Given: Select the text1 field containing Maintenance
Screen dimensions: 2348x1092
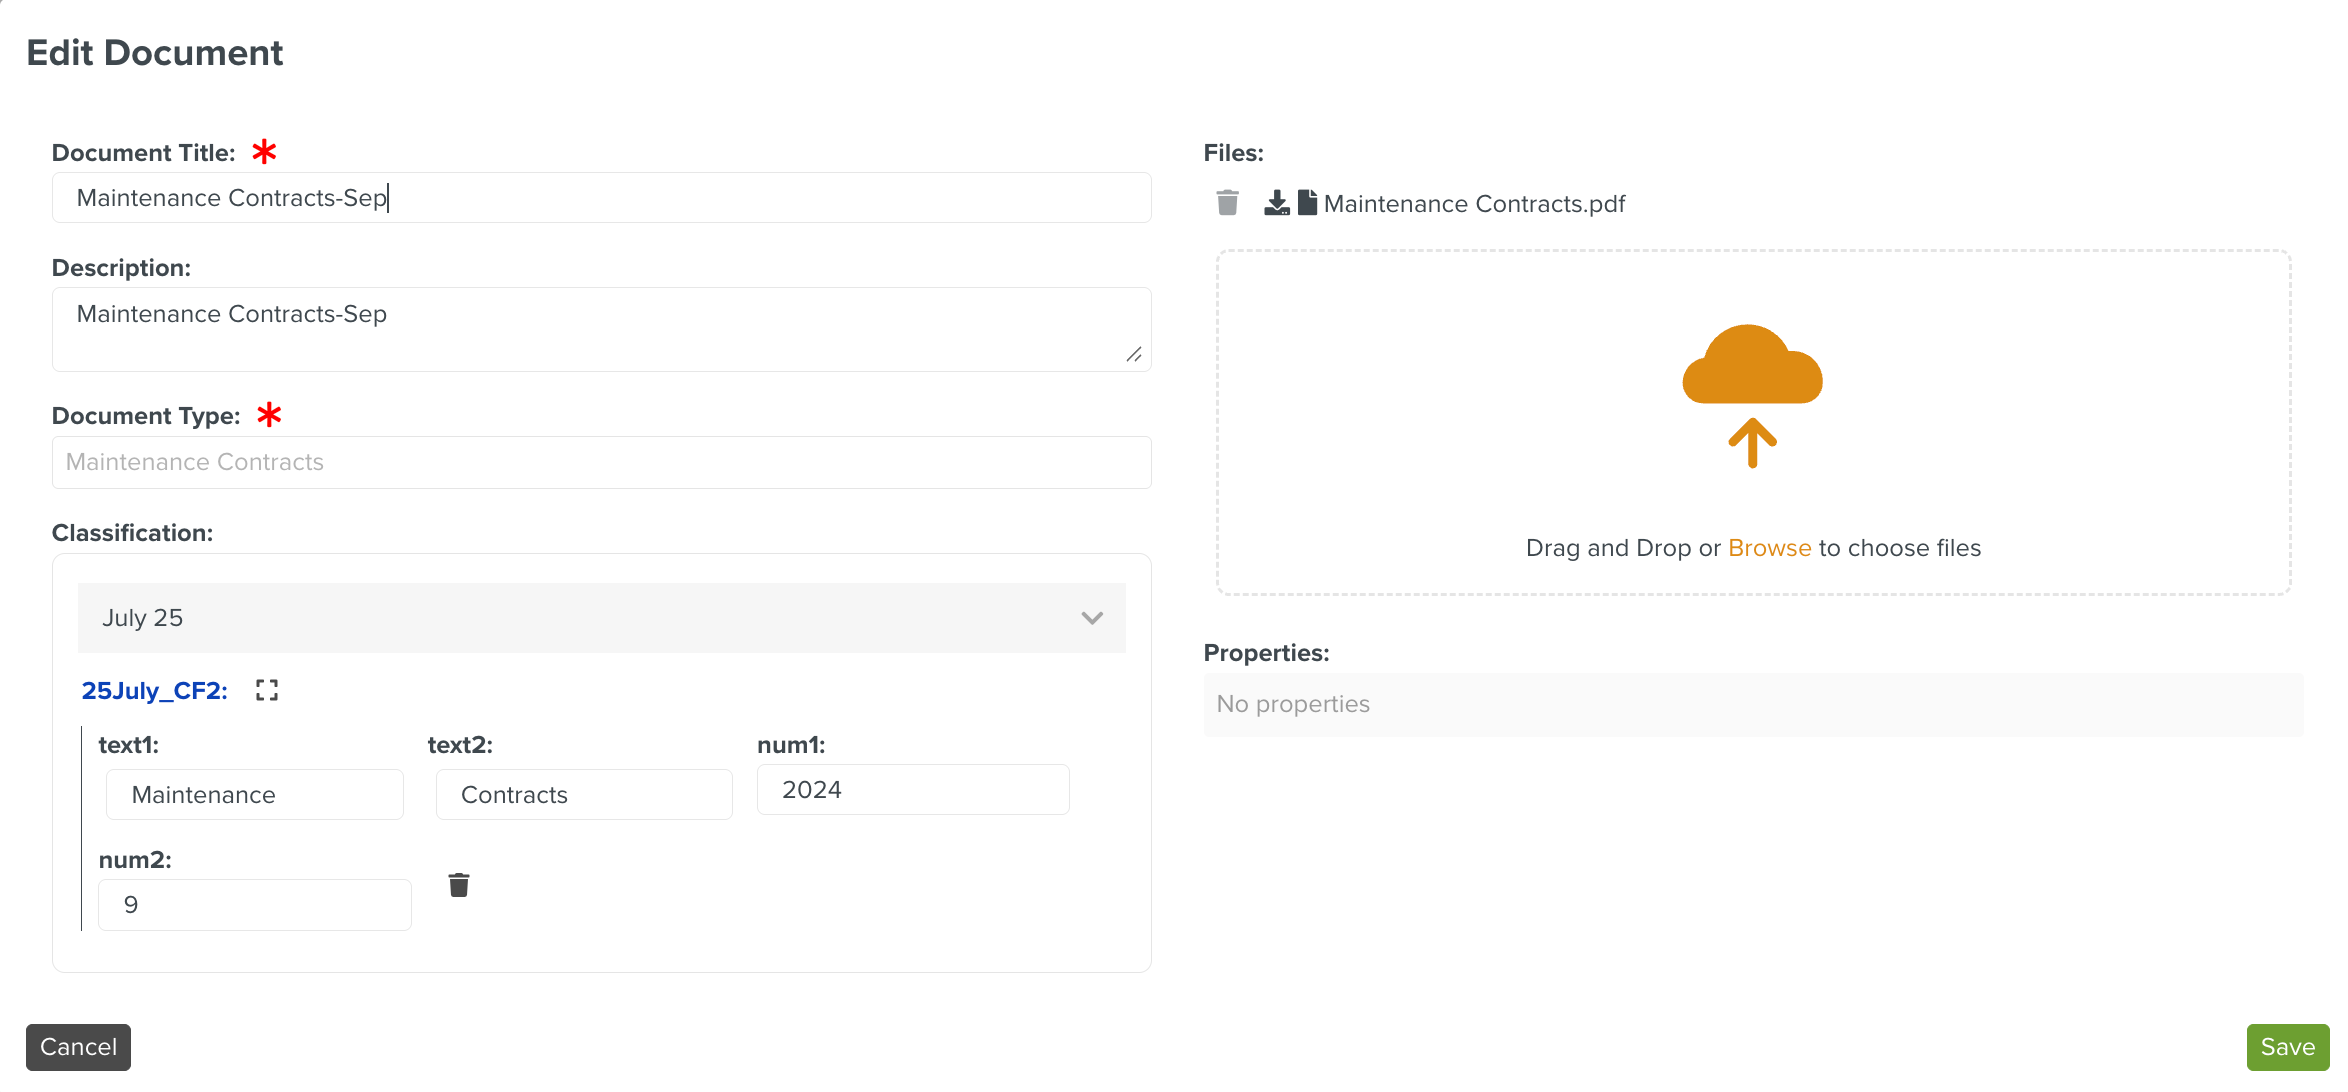Looking at the screenshot, I should tap(254, 795).
